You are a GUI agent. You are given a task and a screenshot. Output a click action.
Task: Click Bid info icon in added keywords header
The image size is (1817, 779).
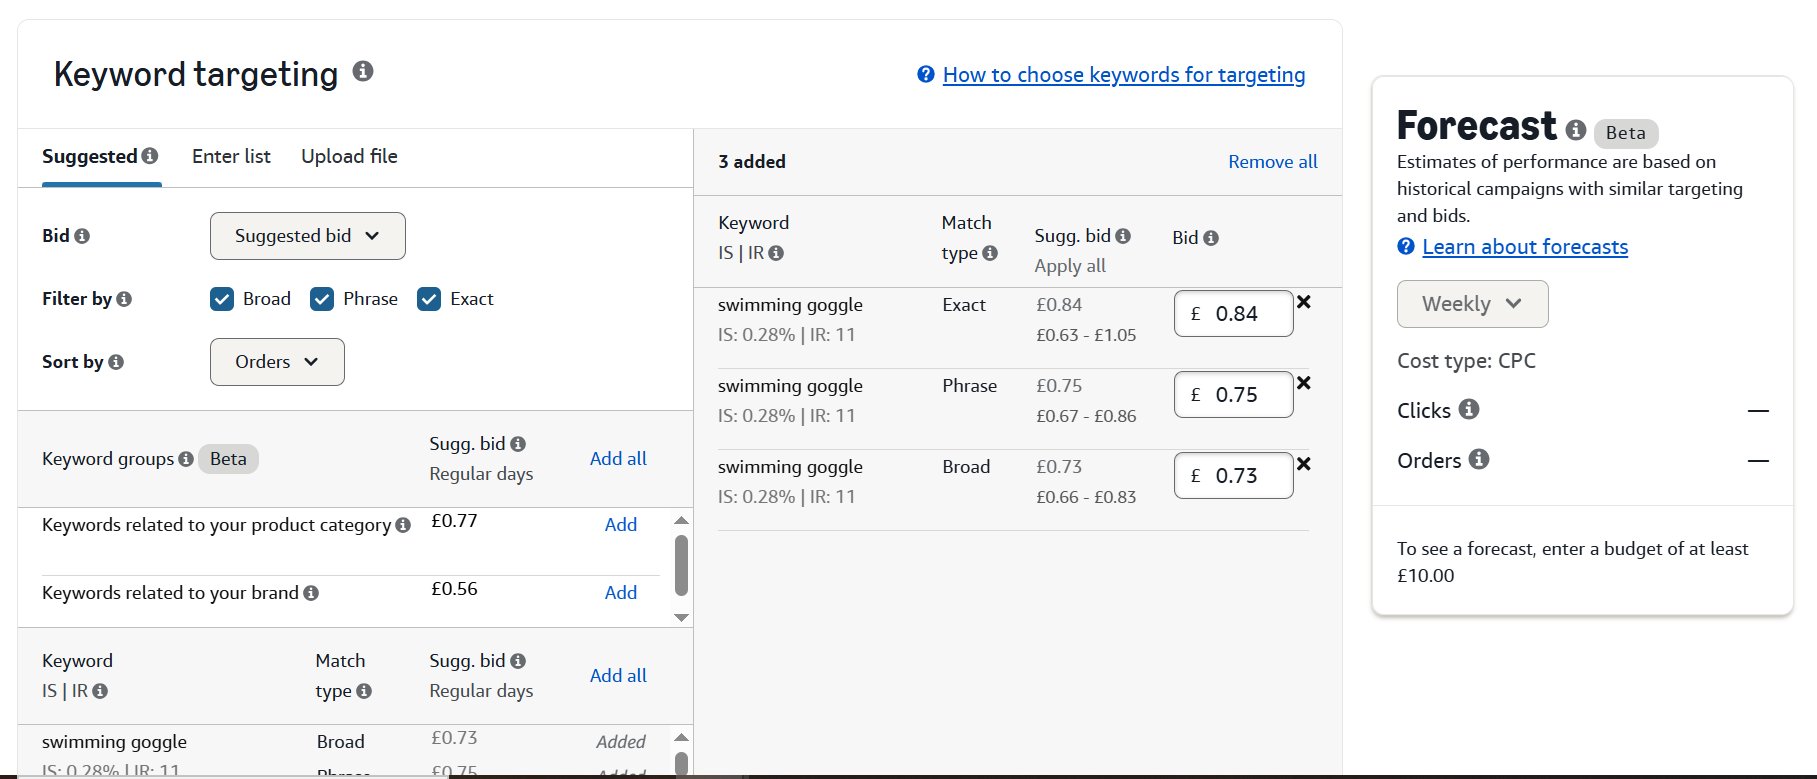tap(1211, 238)
